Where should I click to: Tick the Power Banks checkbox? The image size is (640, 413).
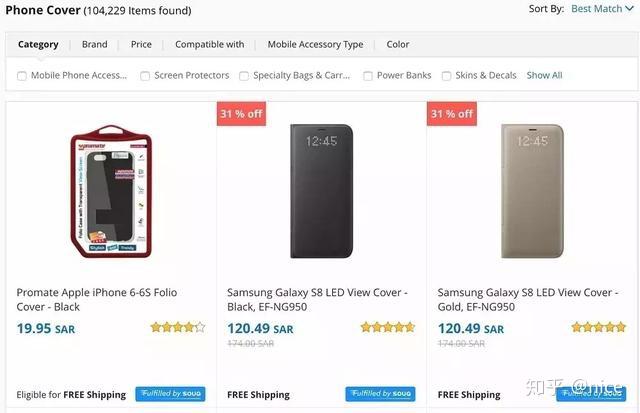(x=368, y=75)
